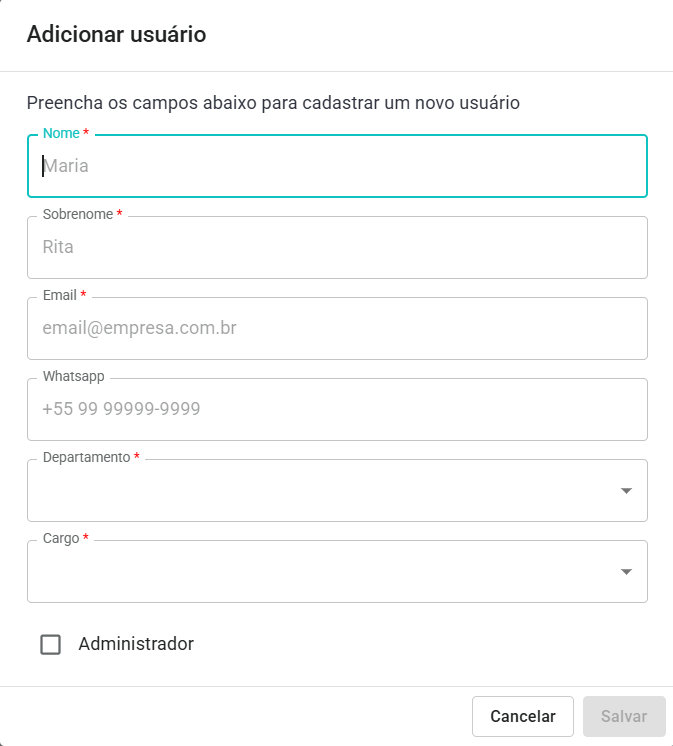Expand the Cargo select field
This screenshot has width=673, height=746.
coord(320,572)
